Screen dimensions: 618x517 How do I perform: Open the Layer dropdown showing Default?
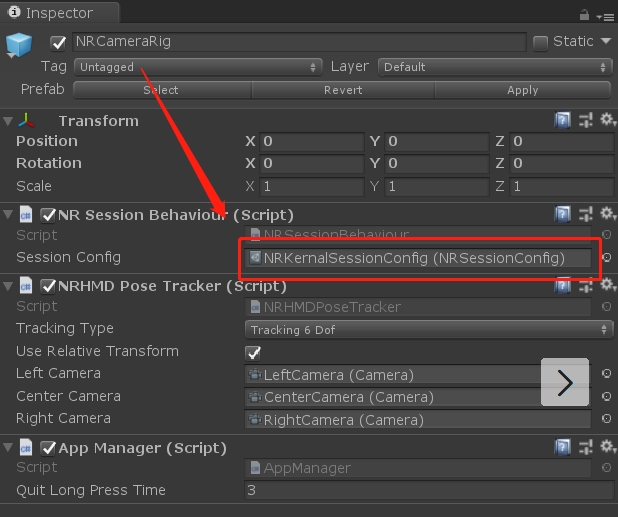[494, 67]
